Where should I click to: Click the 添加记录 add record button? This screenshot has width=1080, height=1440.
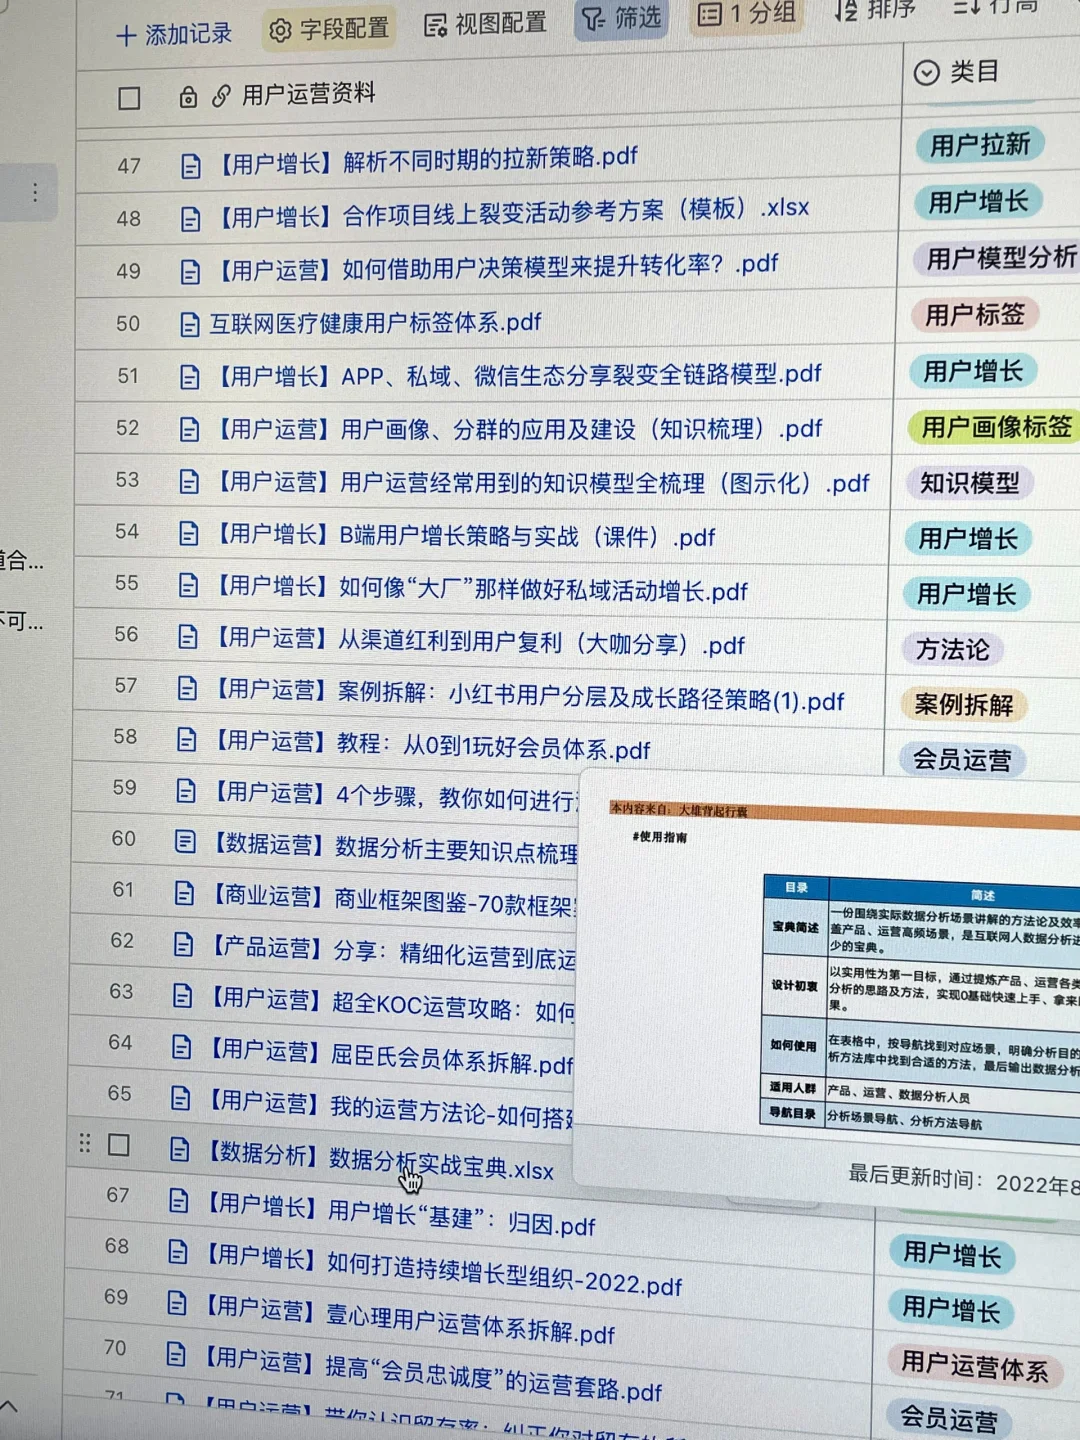tap(174, 35)
